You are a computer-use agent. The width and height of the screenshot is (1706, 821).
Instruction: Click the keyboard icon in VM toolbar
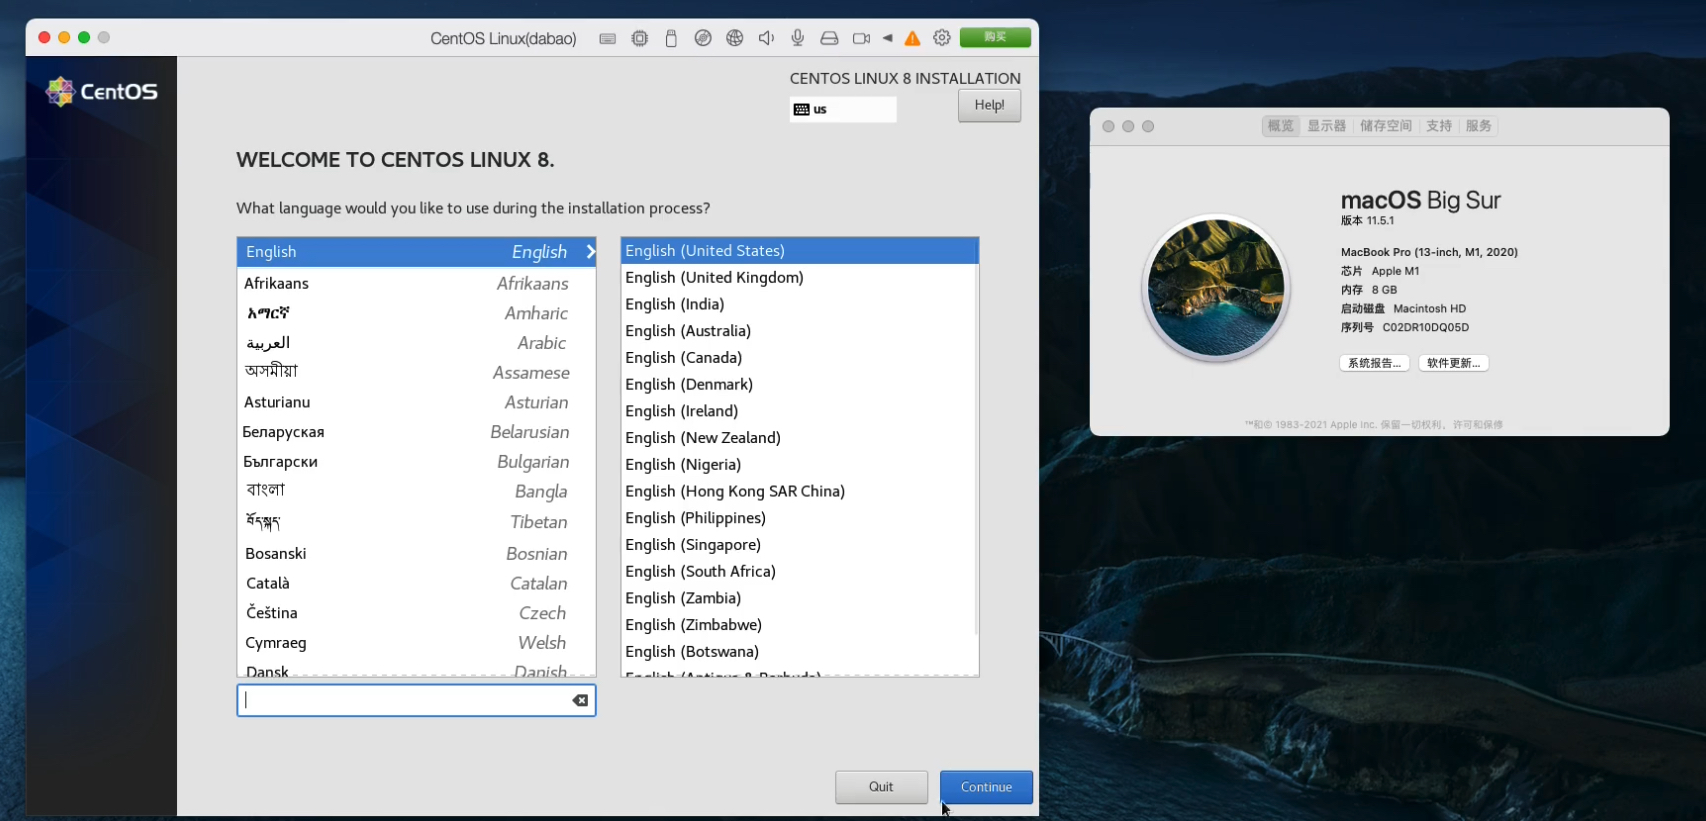click(x=607, y=38)
